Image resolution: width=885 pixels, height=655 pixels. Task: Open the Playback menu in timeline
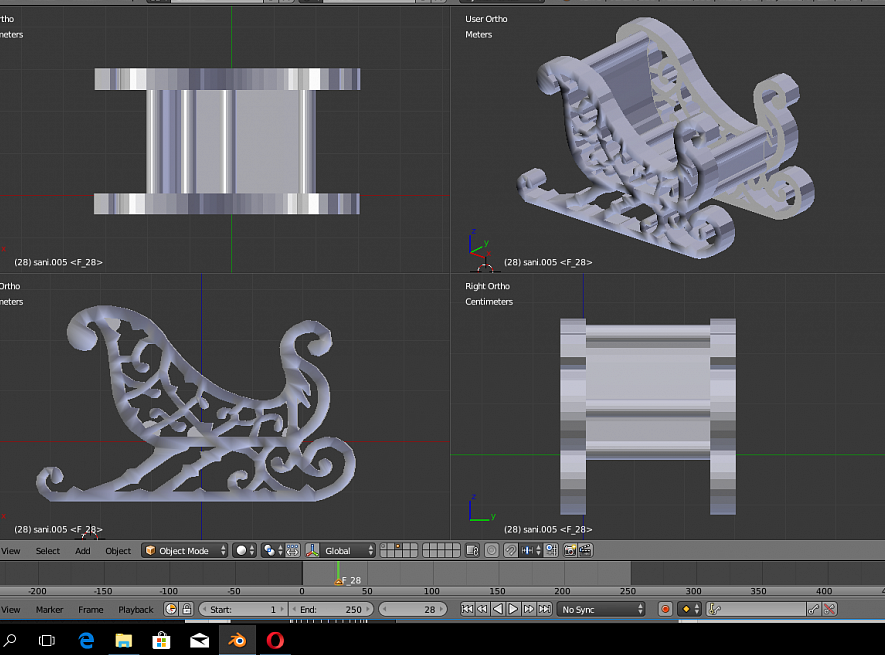pyautogui.click(x=136, y=609)
